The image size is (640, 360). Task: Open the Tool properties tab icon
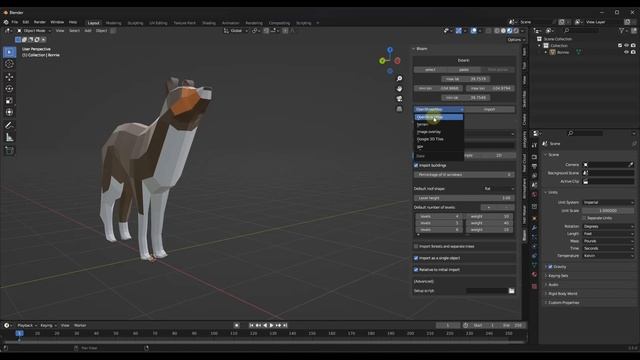click(x=534, y=145)
